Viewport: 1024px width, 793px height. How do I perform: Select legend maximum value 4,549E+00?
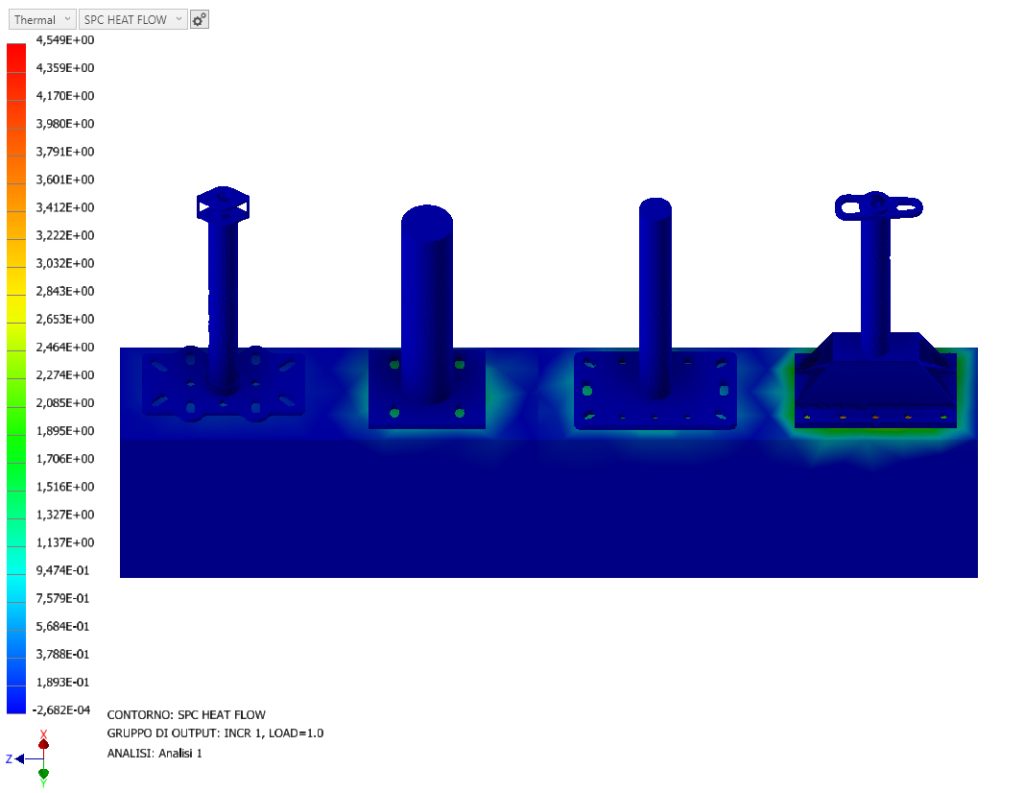tap(65, 40)
